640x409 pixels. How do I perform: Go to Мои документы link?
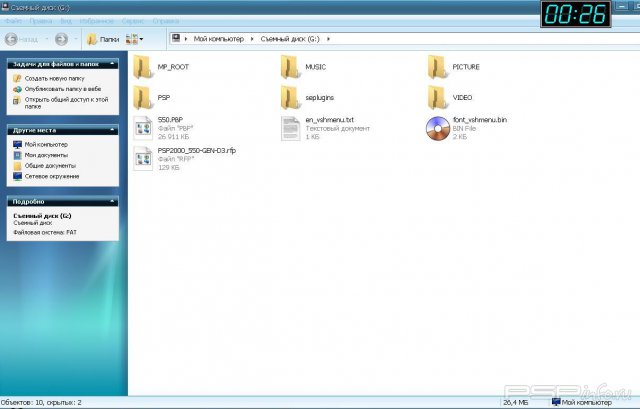[46, 155]
